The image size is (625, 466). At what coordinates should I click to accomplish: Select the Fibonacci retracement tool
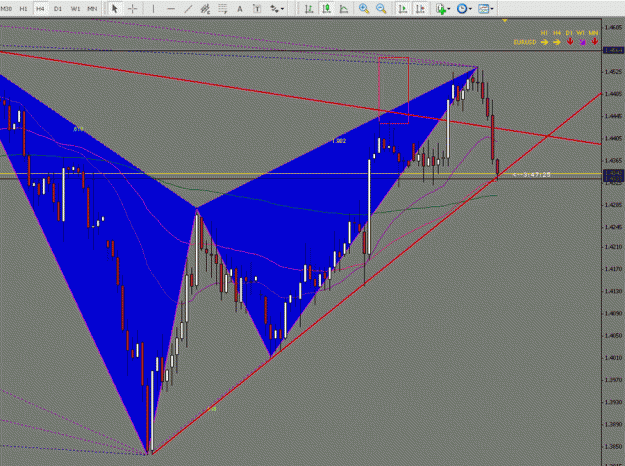[223, 8]
